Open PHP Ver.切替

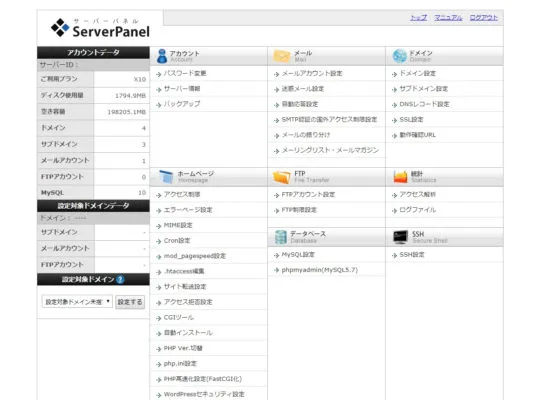[183, 348]
